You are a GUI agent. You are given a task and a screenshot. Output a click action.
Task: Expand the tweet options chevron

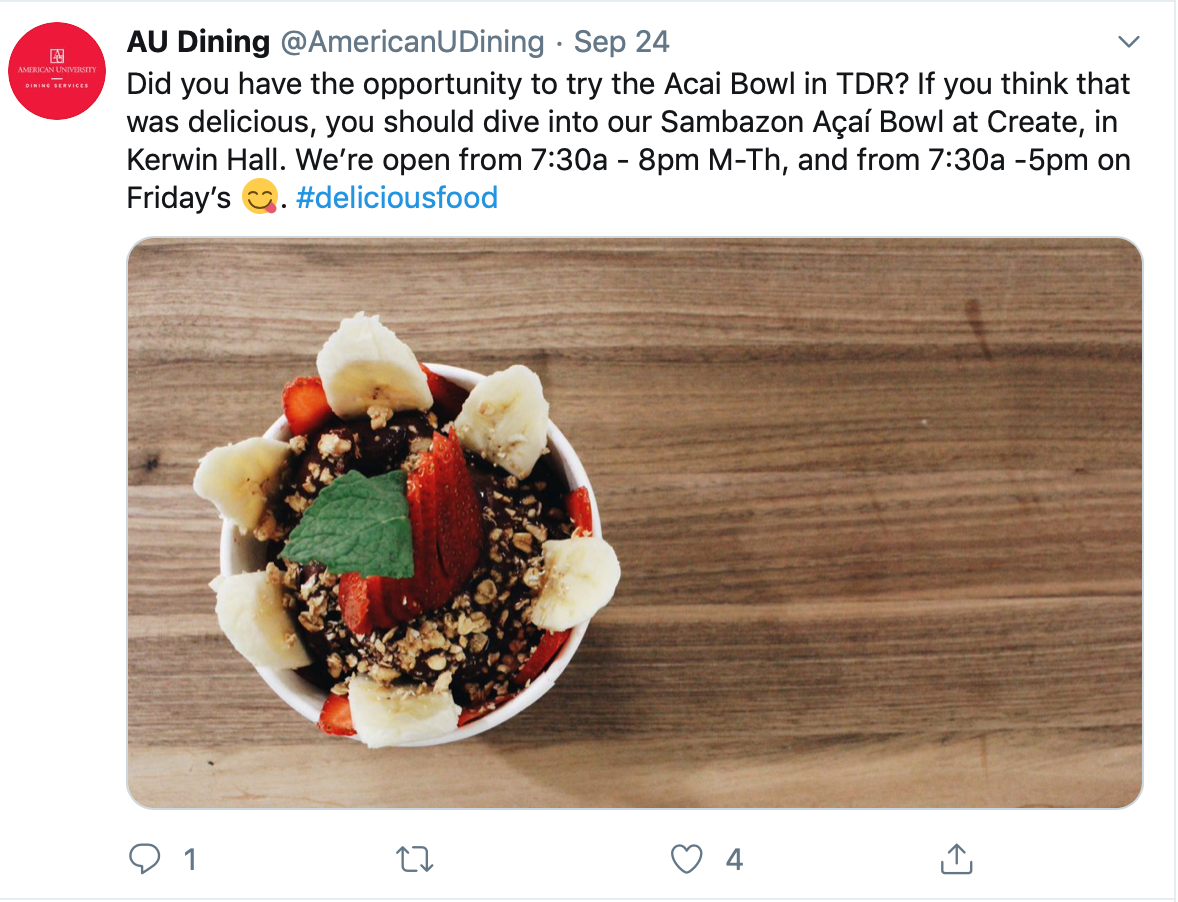pos(1128,42)
